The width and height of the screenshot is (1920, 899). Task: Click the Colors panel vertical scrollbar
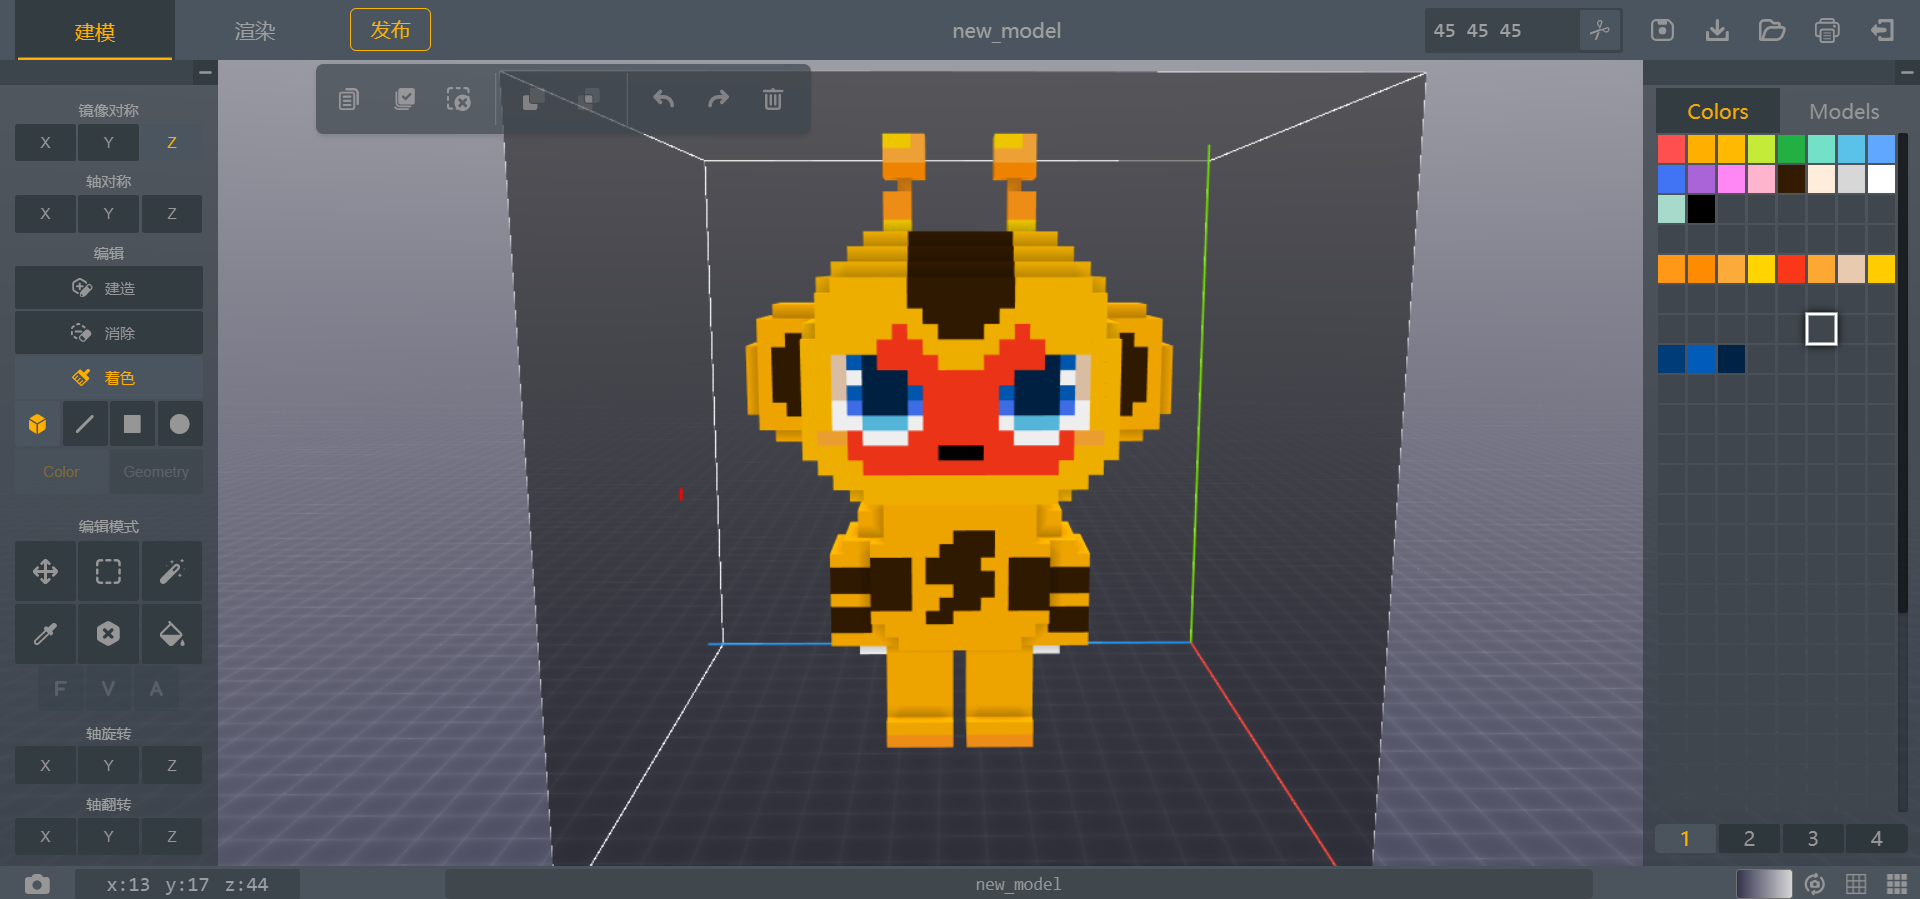pyautogui.click(x=1903, y=372)
